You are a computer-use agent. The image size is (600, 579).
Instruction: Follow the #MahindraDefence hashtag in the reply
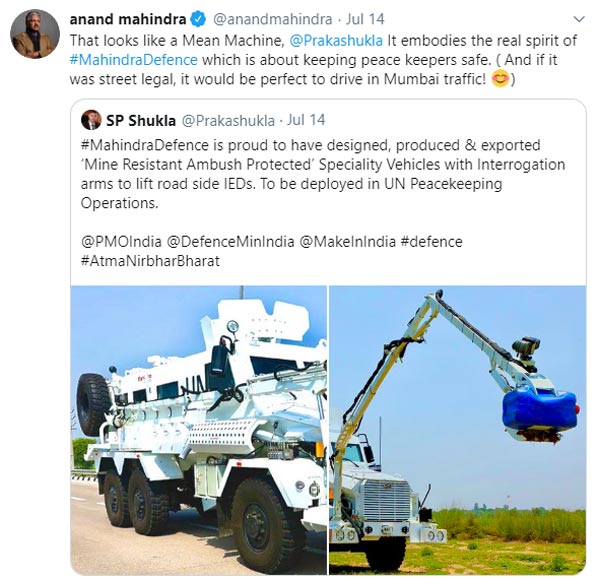pos(134,60)
